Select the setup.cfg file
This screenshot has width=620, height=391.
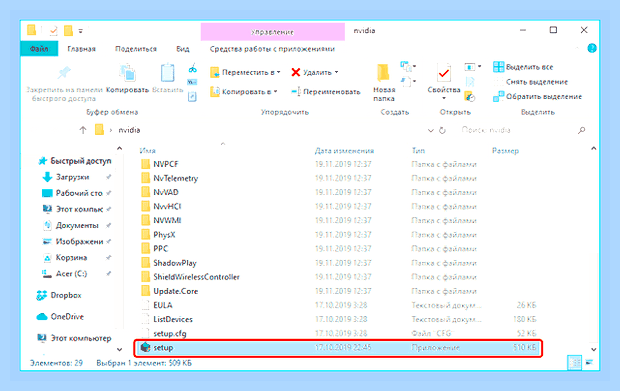pyautogui.click(x=163, y=334)
